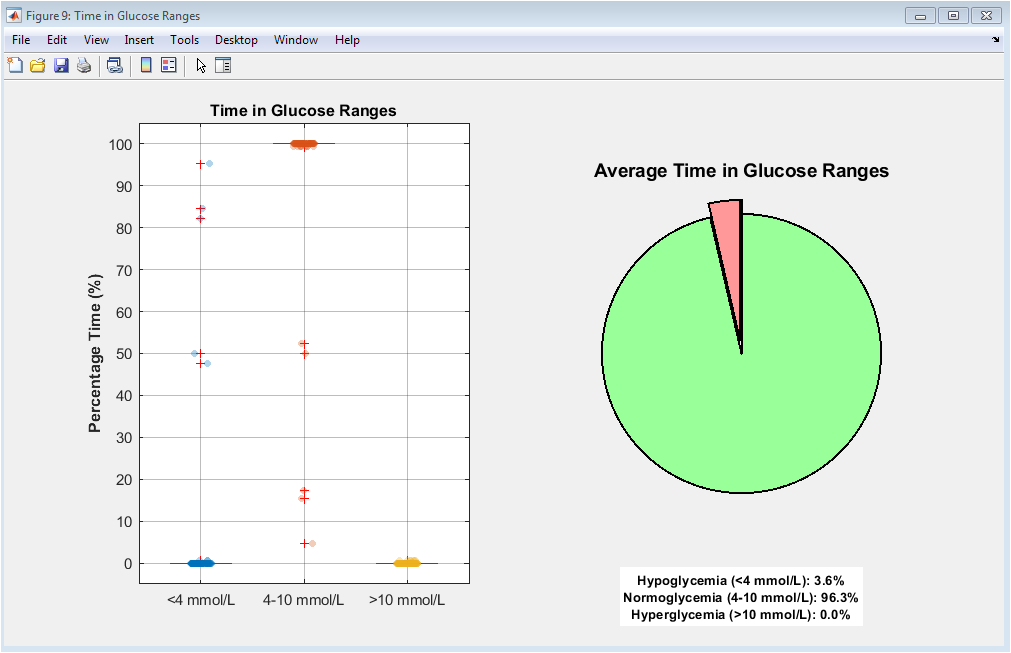Open the Edit menu
Image resolution: width=1011 pixels, height=653 pixels.
point(57,40)
